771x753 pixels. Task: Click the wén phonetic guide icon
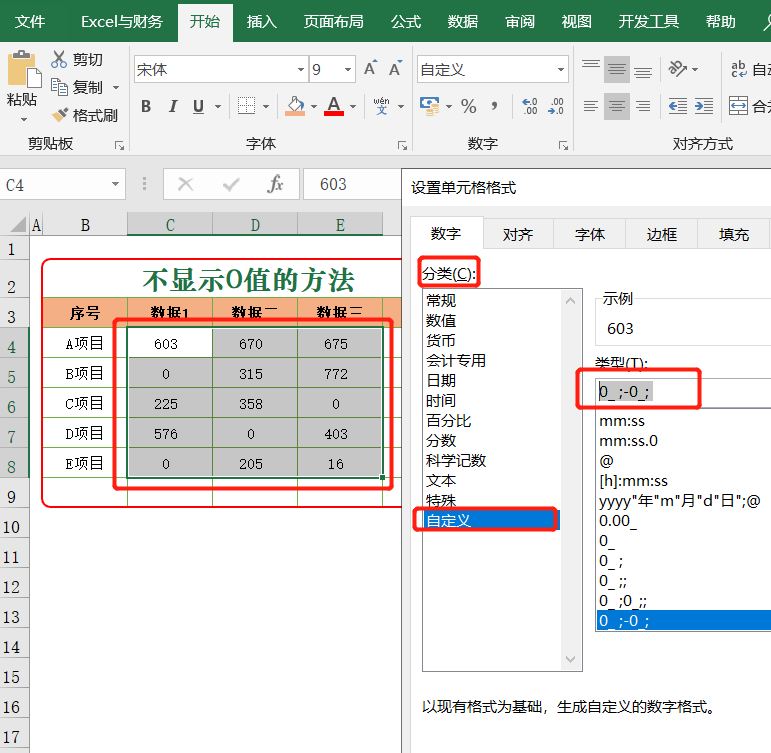point(382,106)
